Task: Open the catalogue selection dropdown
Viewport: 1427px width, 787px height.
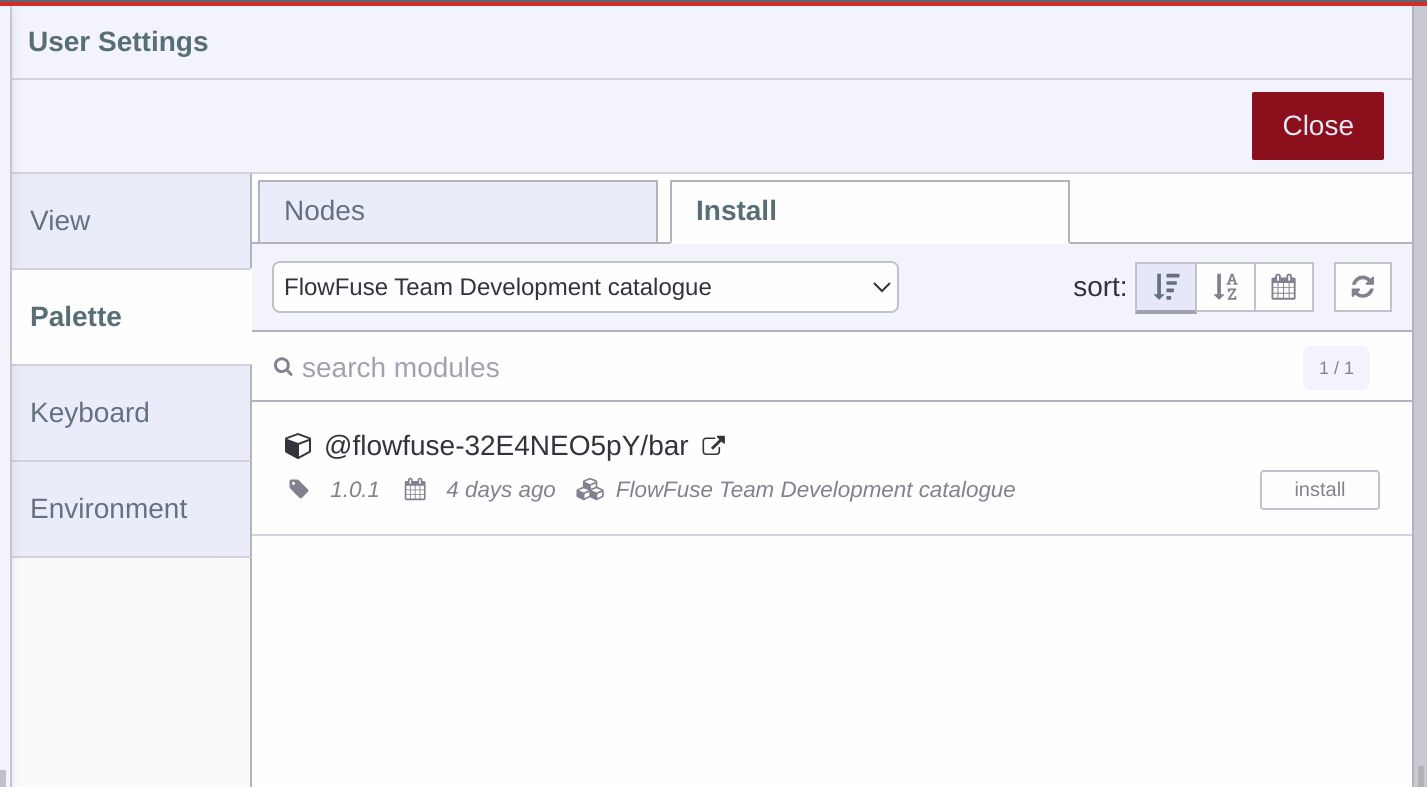Action: pyautogui.click(x=585, y=287)
